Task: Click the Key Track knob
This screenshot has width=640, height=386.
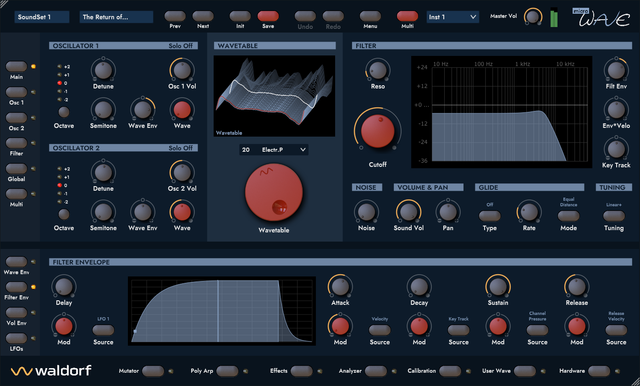Action: pyautogui.click(x=616, y=149)
